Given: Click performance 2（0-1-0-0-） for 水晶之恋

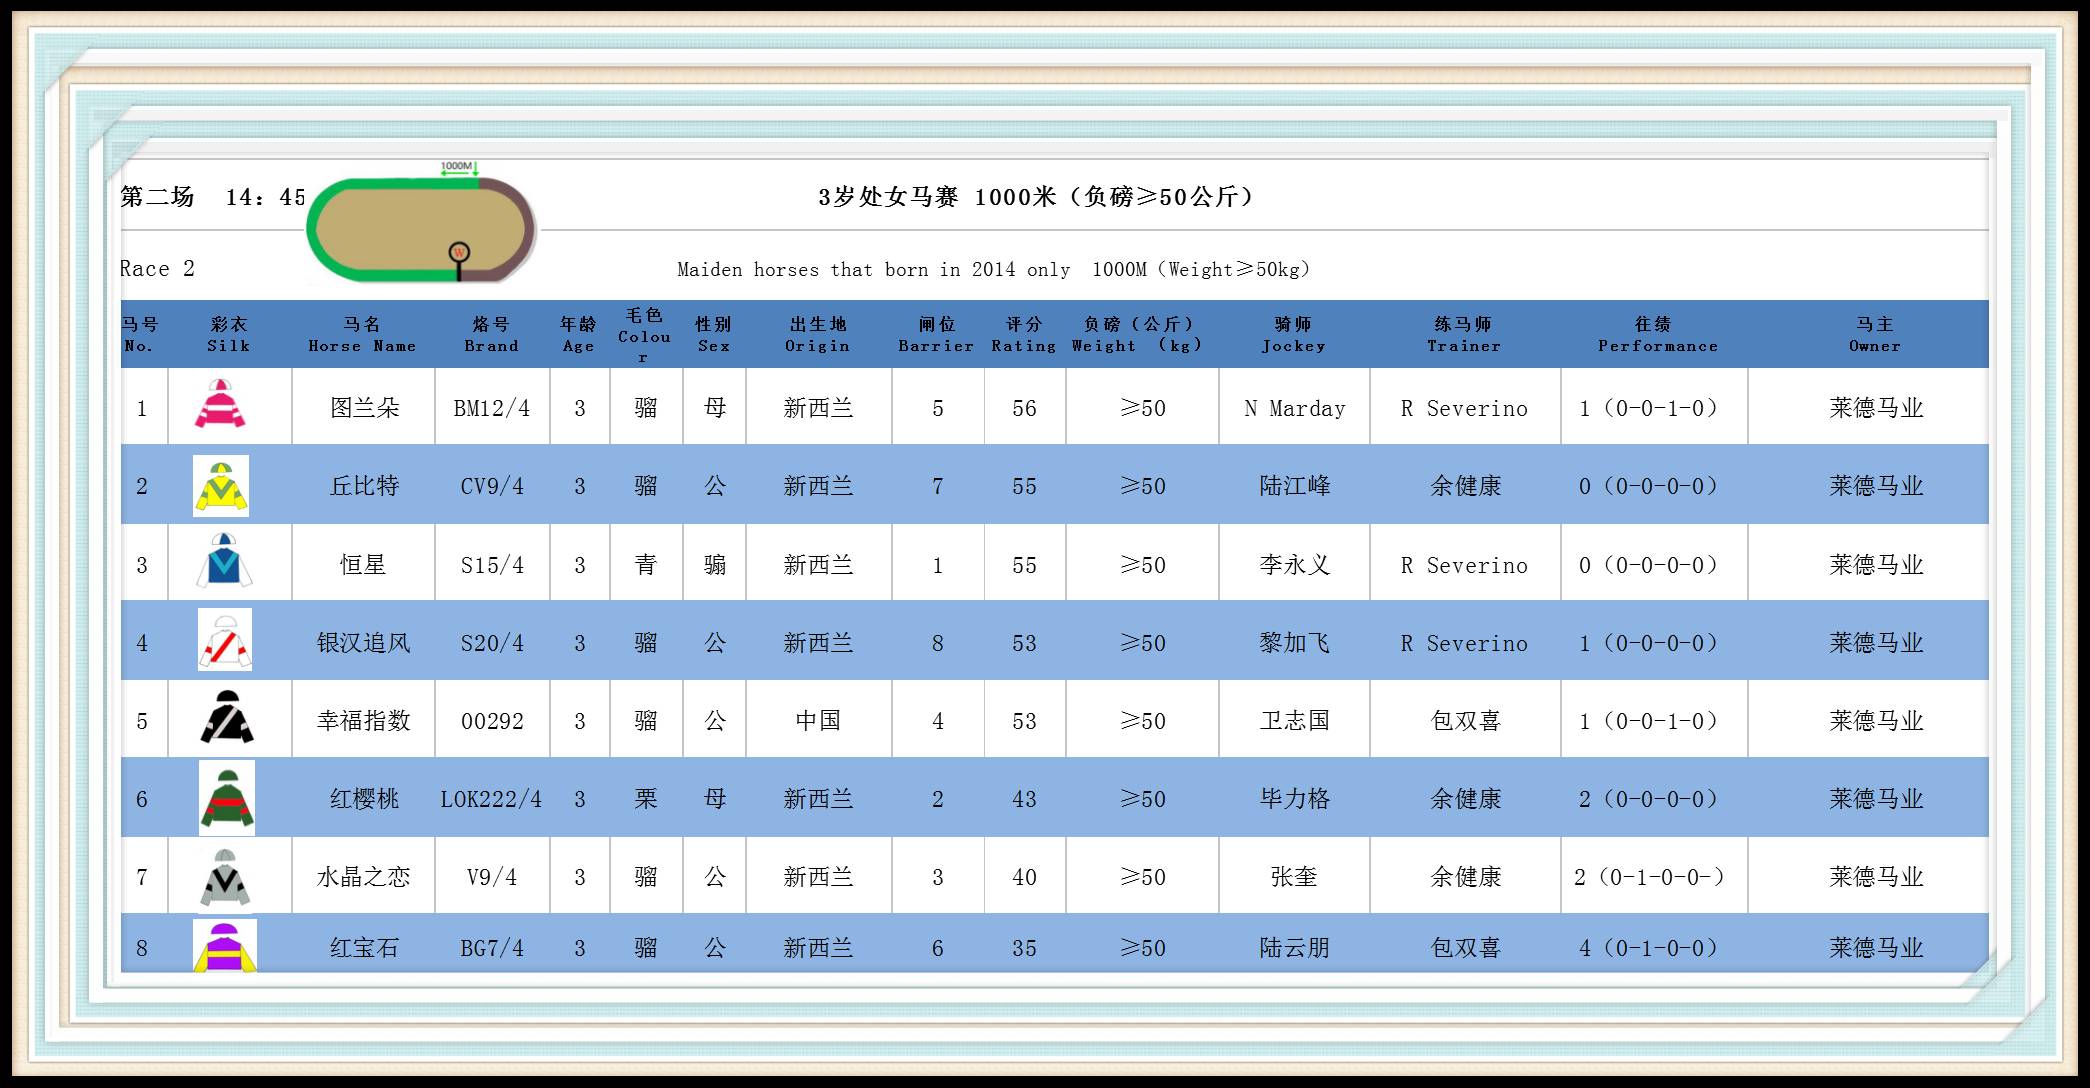Looking at the screenshot, I should pyautogui.click(x=1650, y=877).
